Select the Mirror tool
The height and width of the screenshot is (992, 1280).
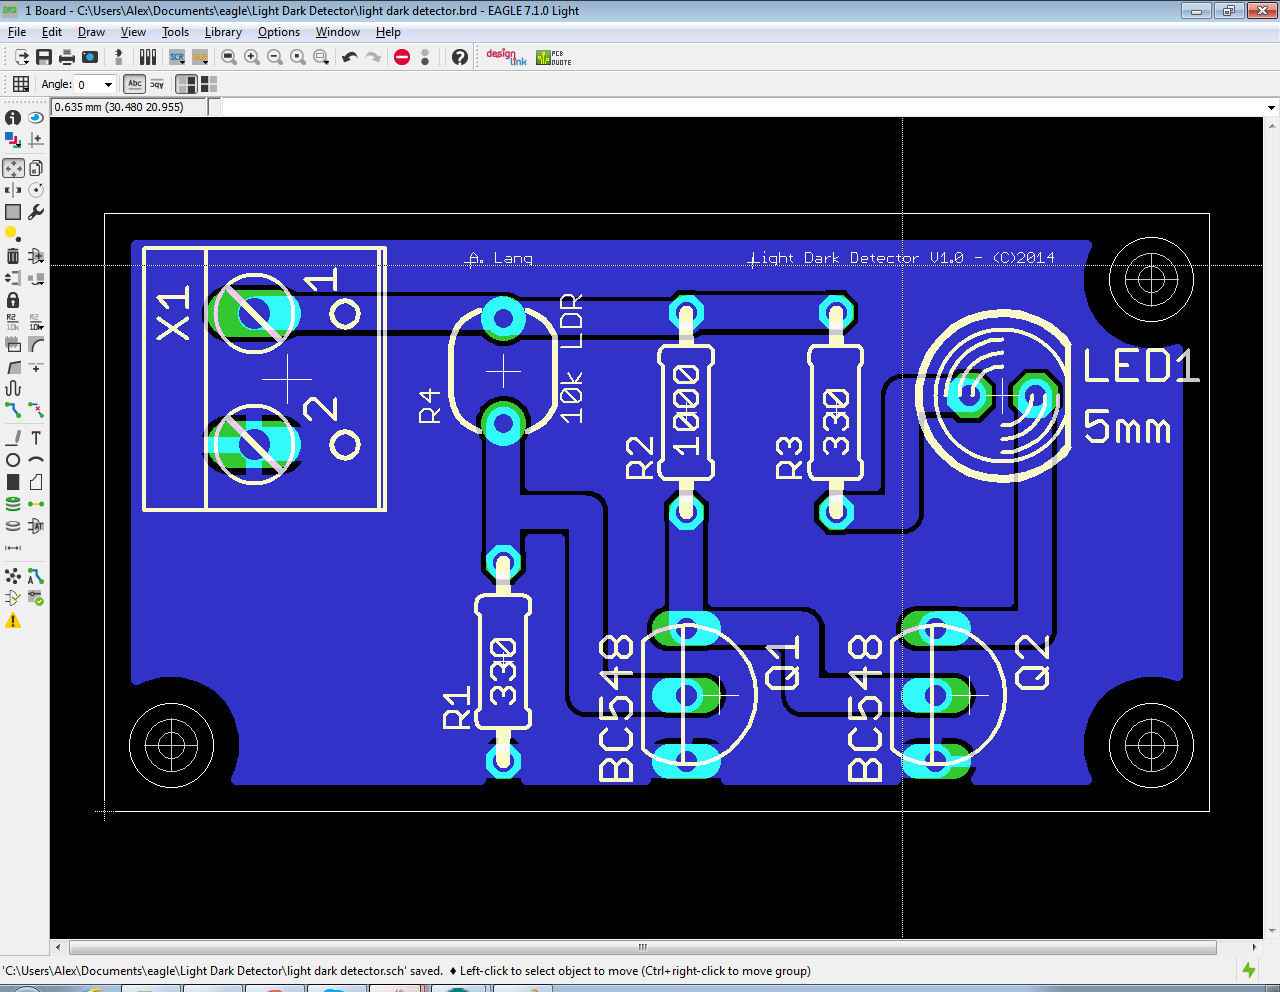click(x=12, y=190)
